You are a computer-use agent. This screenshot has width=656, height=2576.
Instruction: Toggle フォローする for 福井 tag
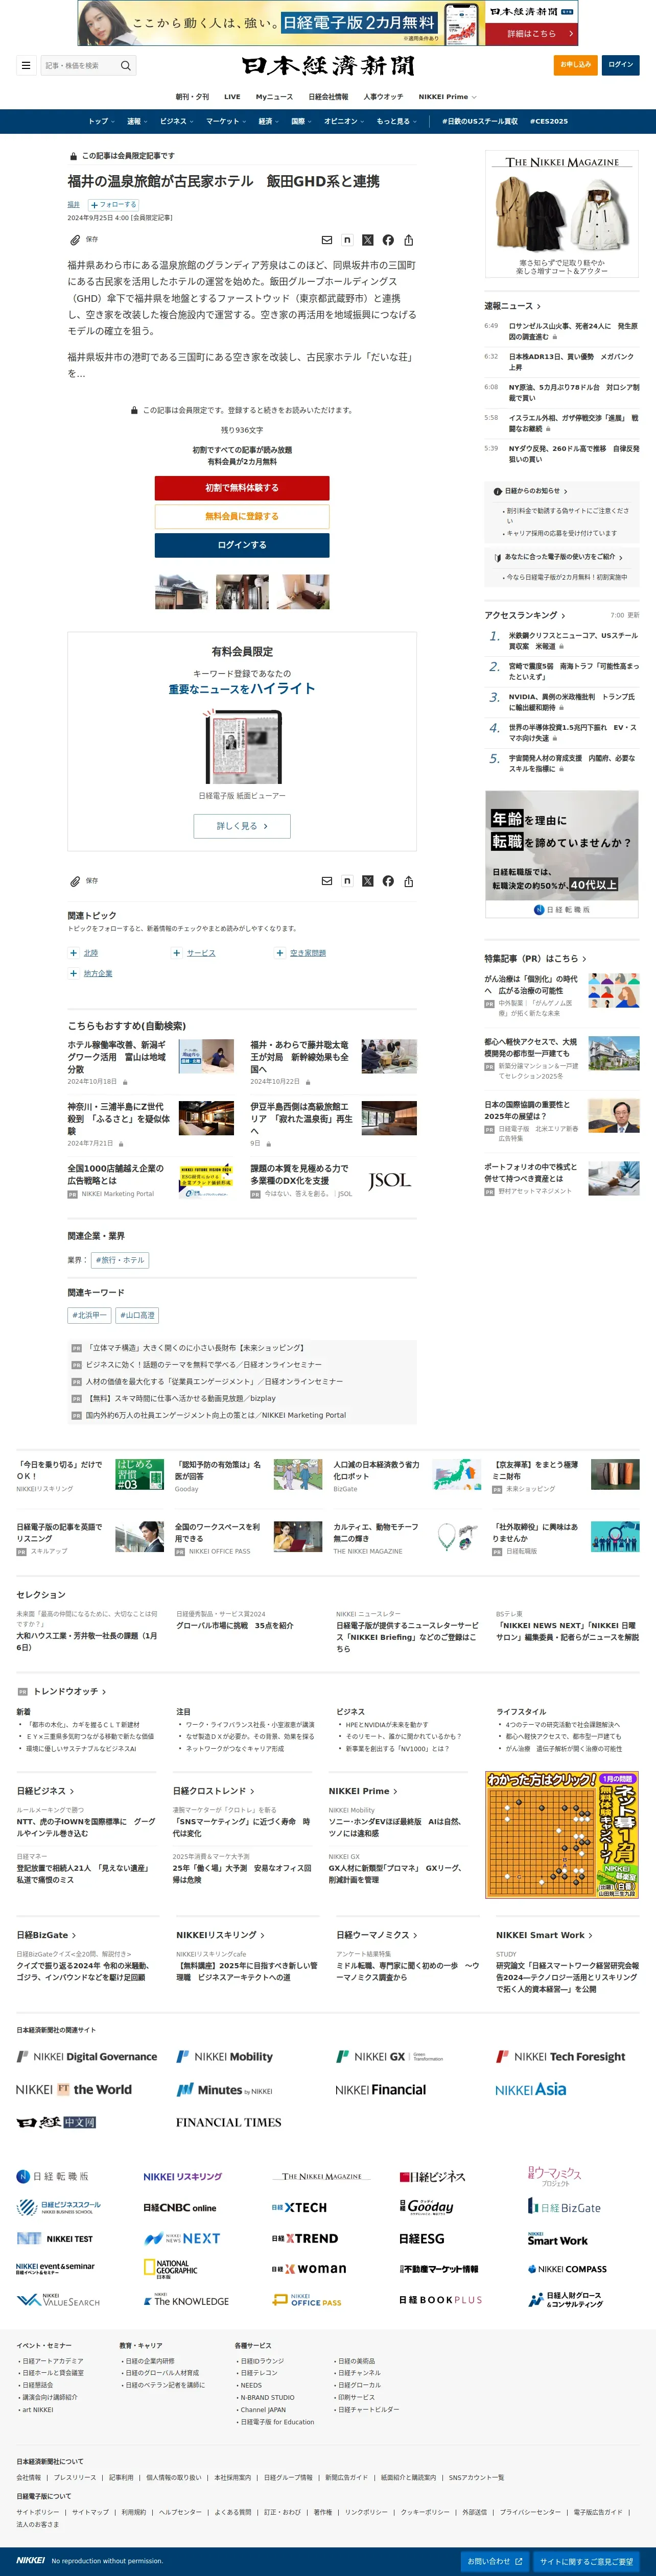113,204
